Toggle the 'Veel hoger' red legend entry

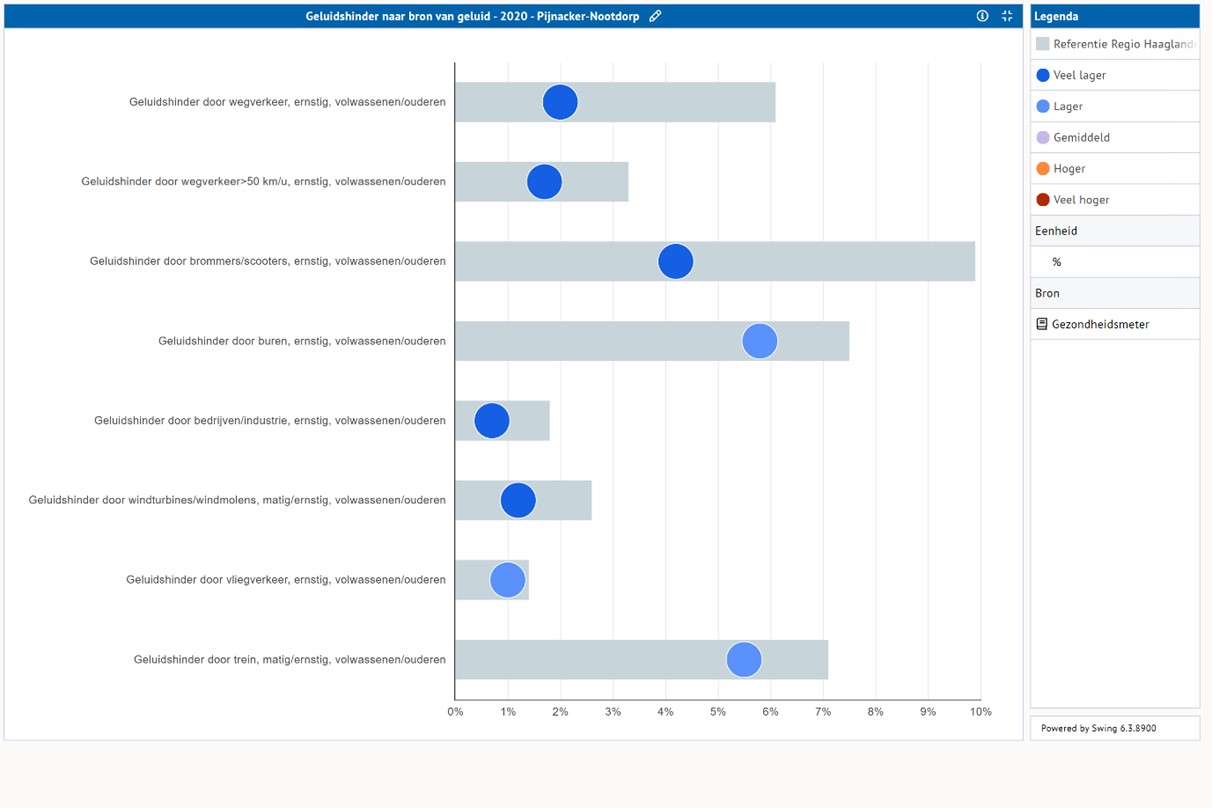click(x=1080, y=200)
